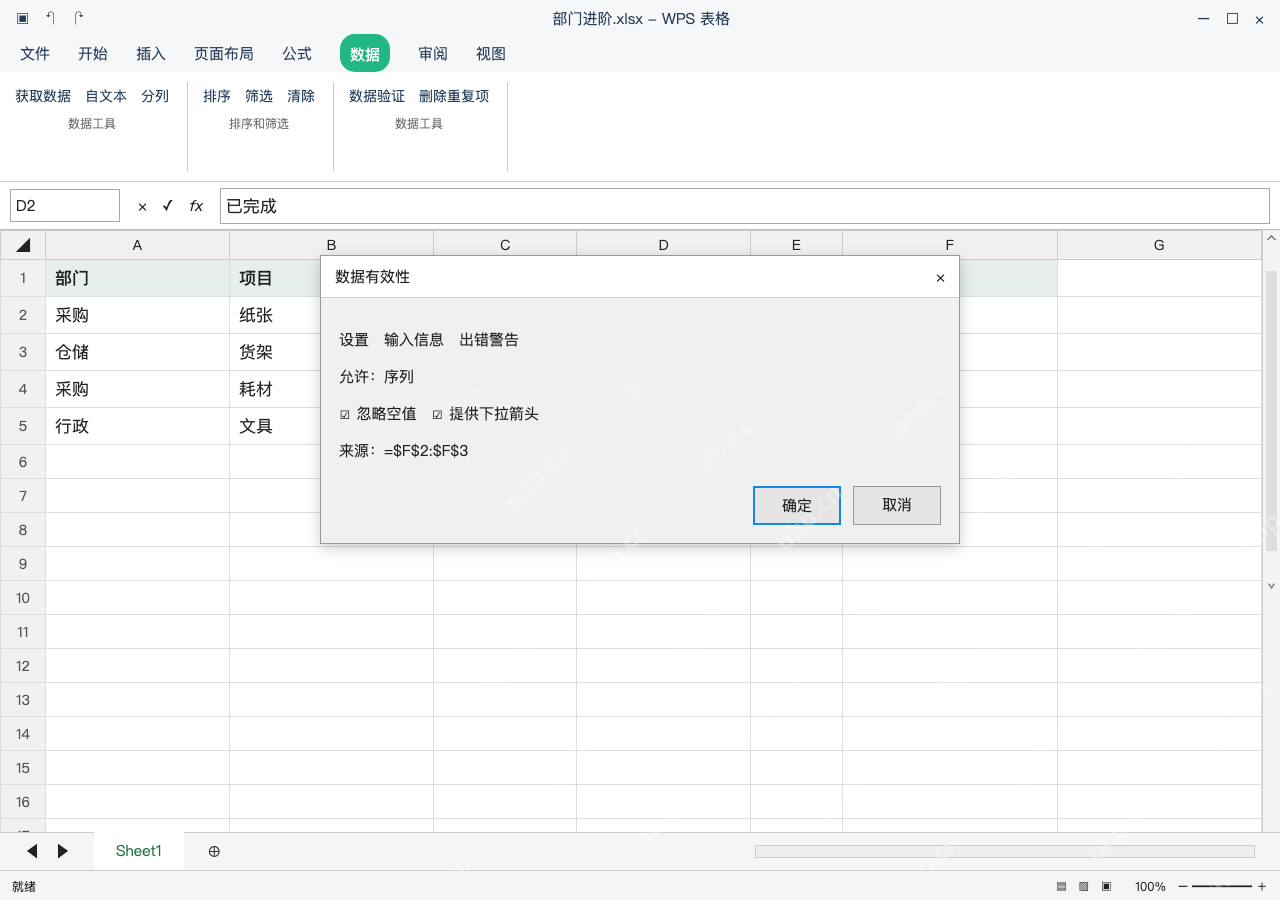The image size is (1280, 900).
Task: Redo using the title bar arrow
Action: coord(79,19)
